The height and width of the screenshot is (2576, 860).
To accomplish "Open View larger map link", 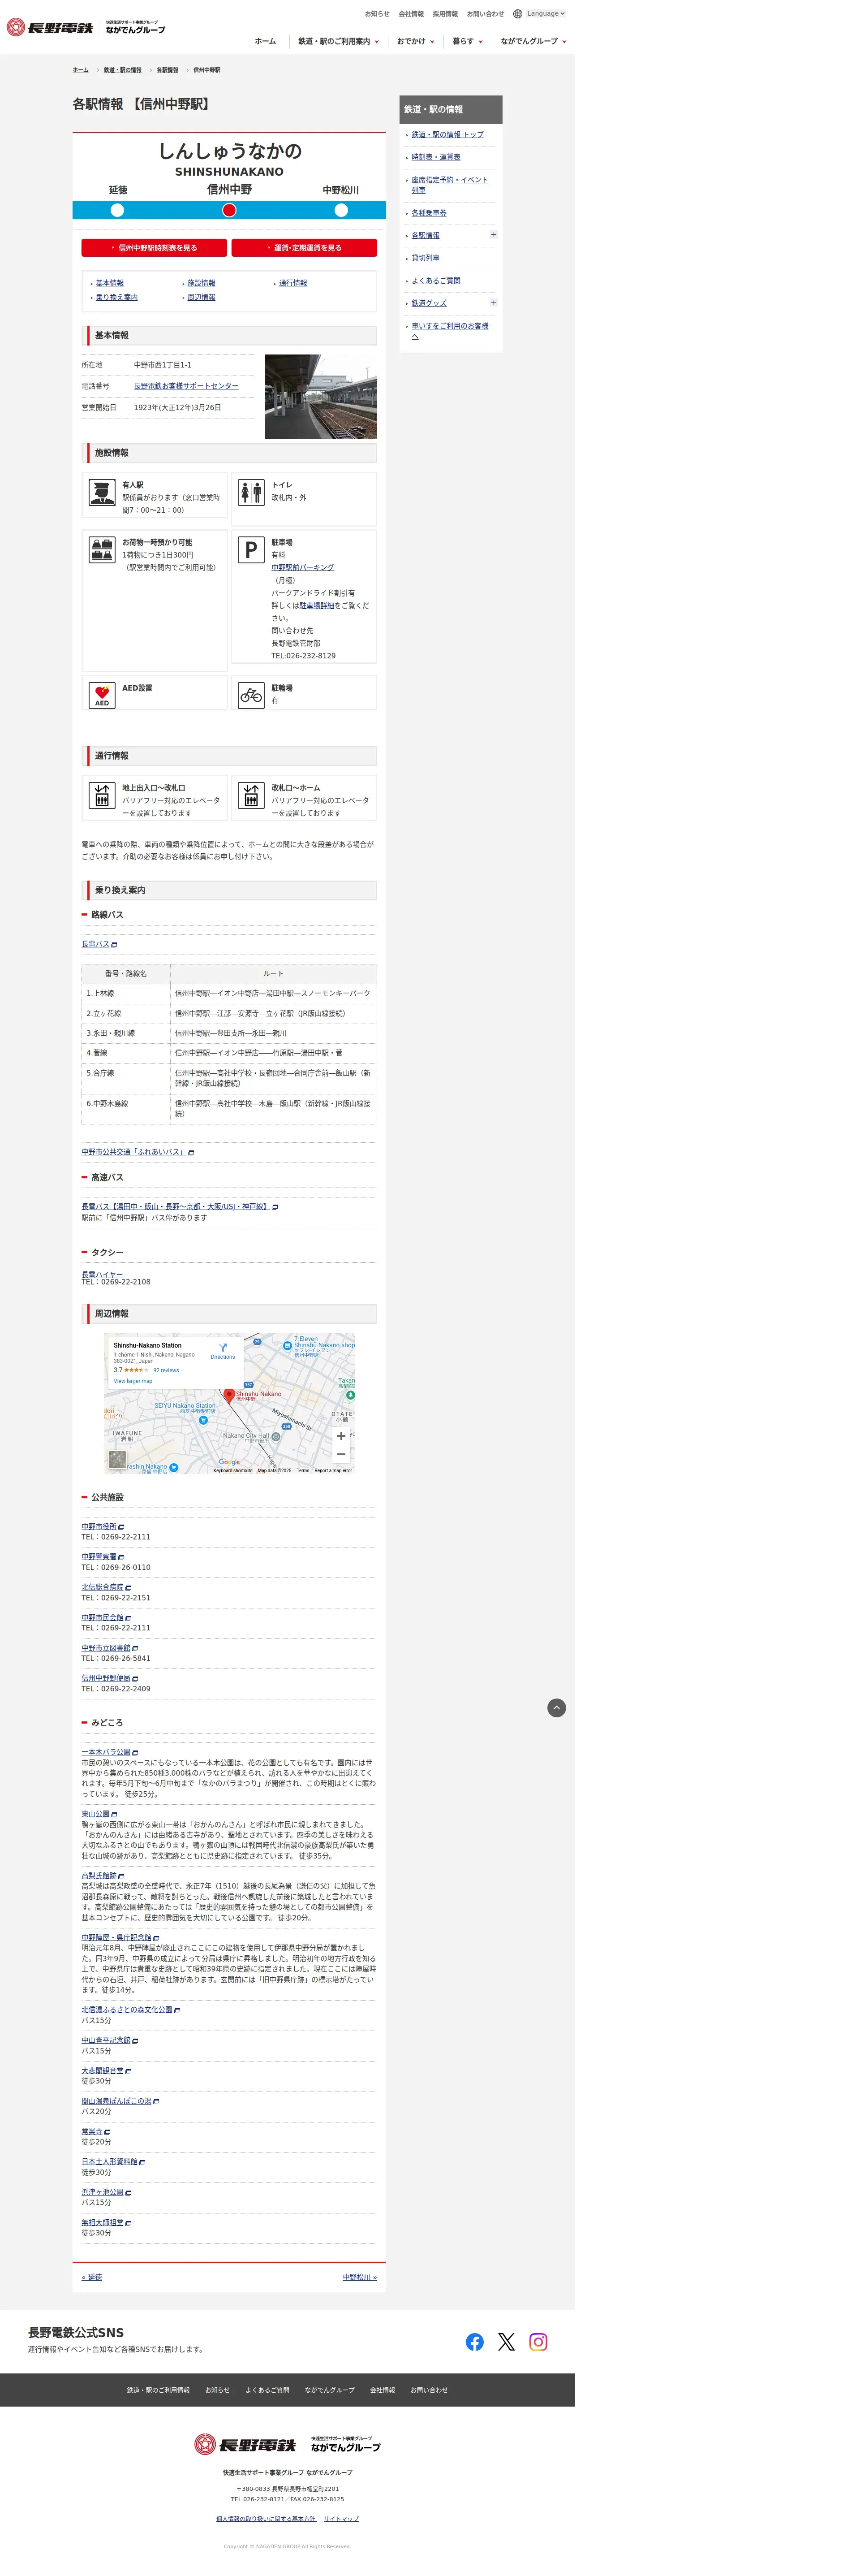I will click(x=133, y=1381).
